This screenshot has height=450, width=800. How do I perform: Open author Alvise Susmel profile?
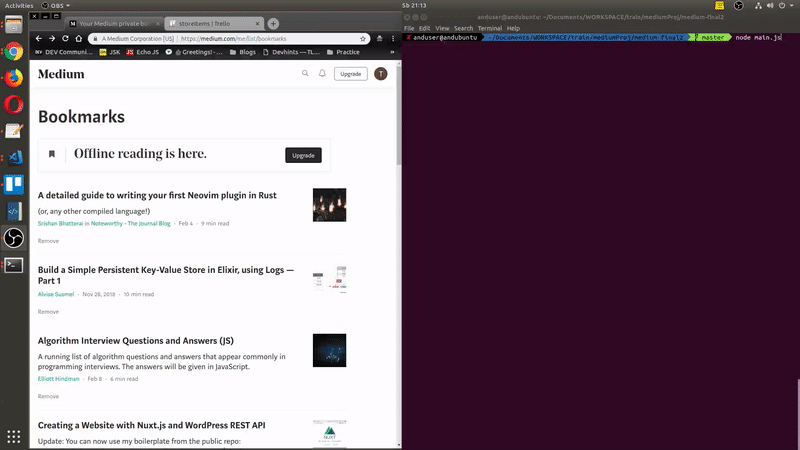[56, 294]
